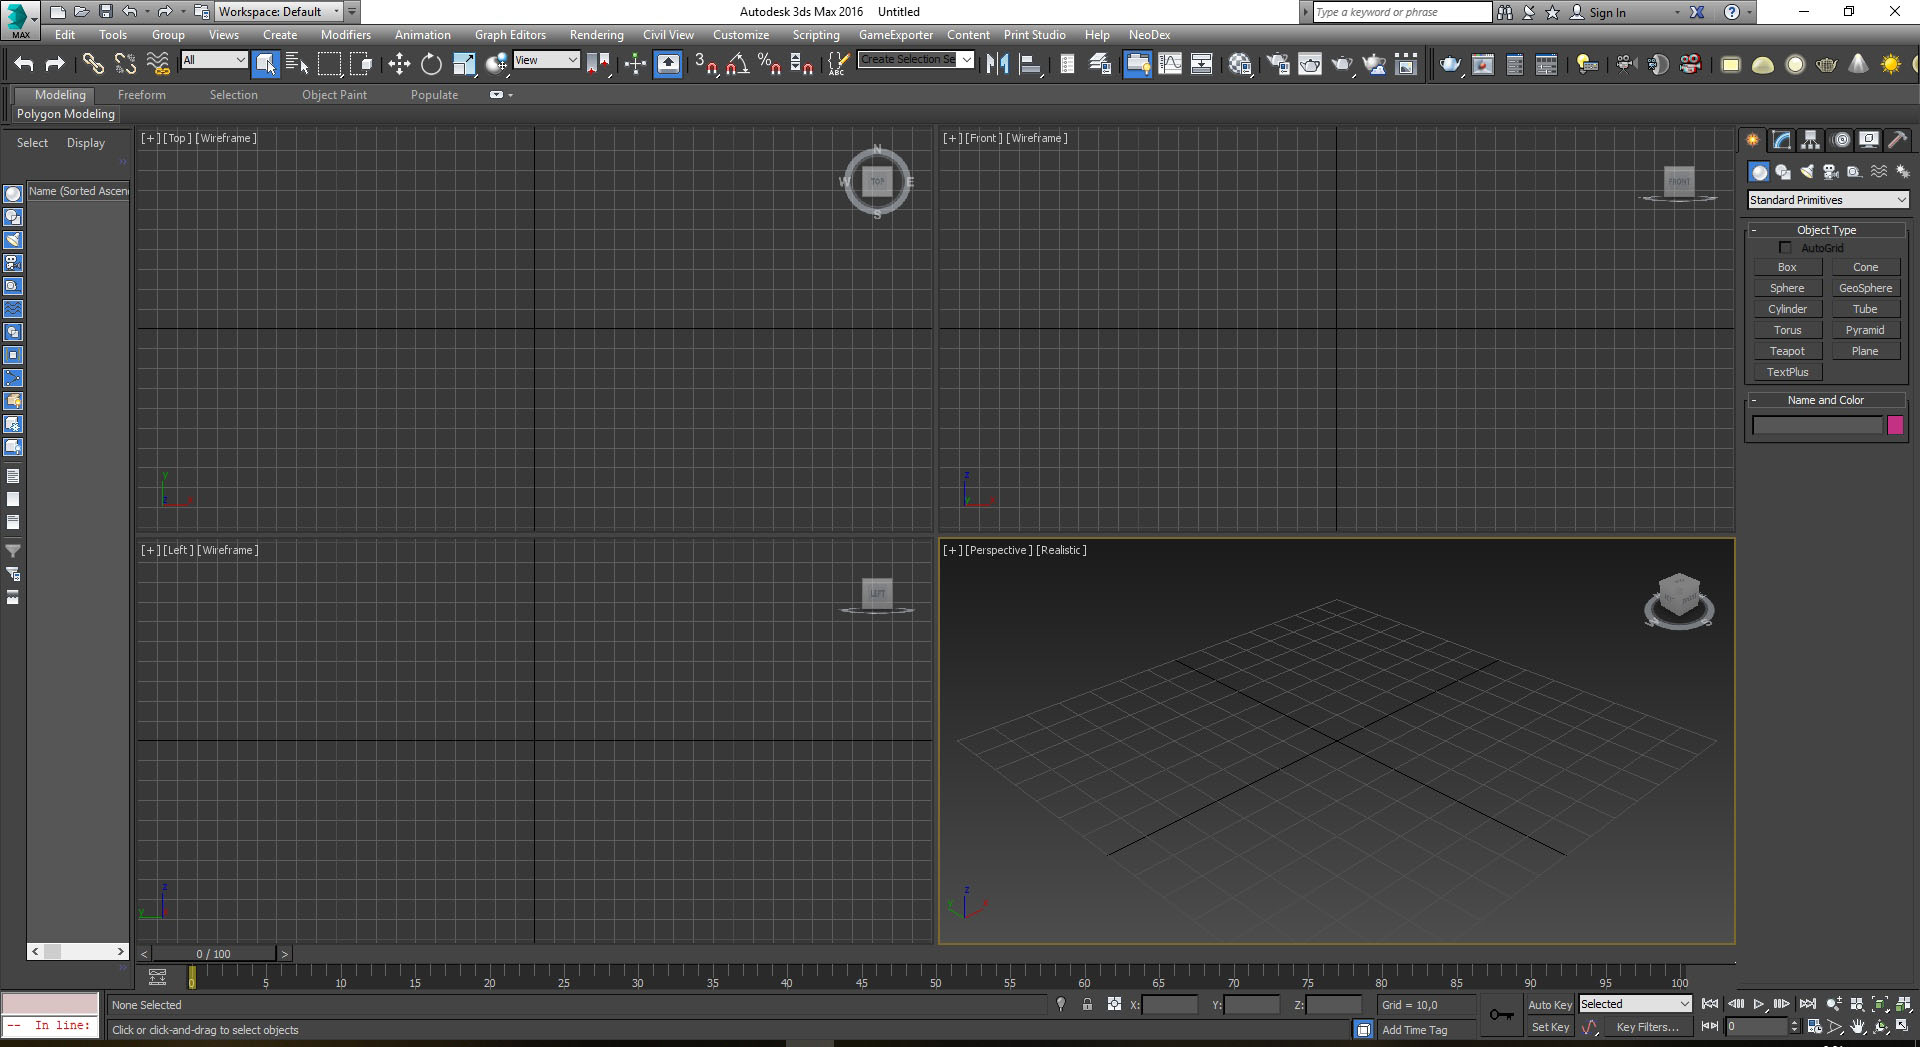Click the Select by Name icon
The width and height of the screenshot is (1920, 1047).
click(297, 65)
